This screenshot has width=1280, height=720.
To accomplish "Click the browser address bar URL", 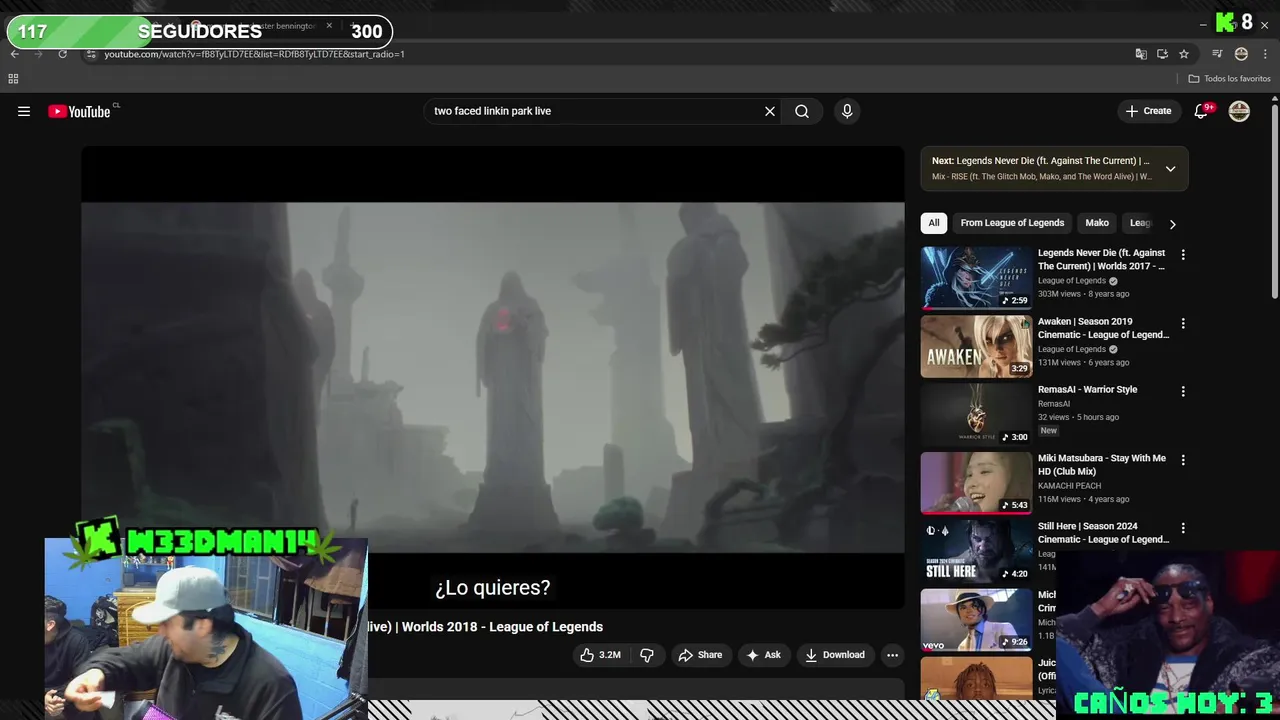I will pos(255,54).
